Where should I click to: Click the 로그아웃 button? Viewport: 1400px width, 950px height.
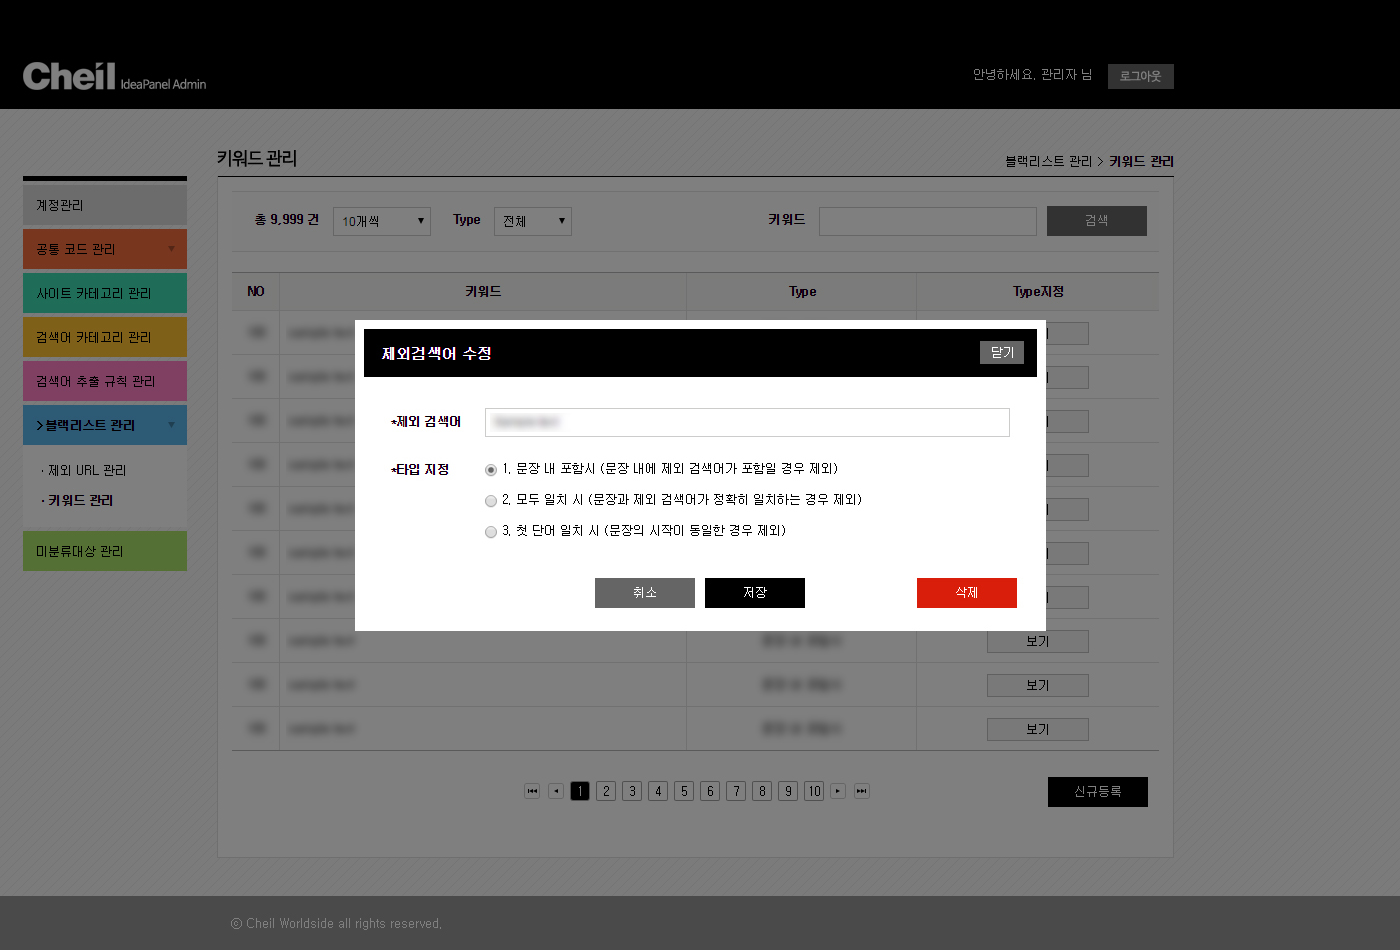click(1140, 76)
